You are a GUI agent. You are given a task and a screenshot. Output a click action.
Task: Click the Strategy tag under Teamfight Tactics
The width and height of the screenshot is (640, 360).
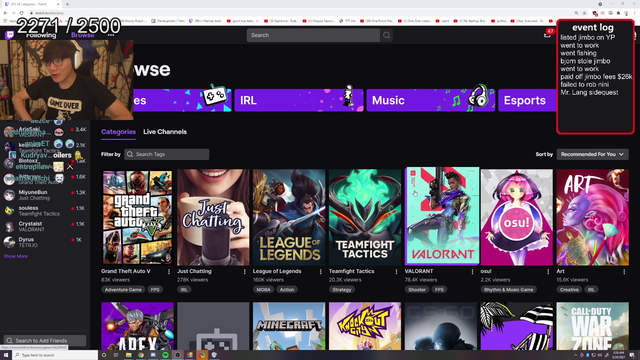(342, 290)
